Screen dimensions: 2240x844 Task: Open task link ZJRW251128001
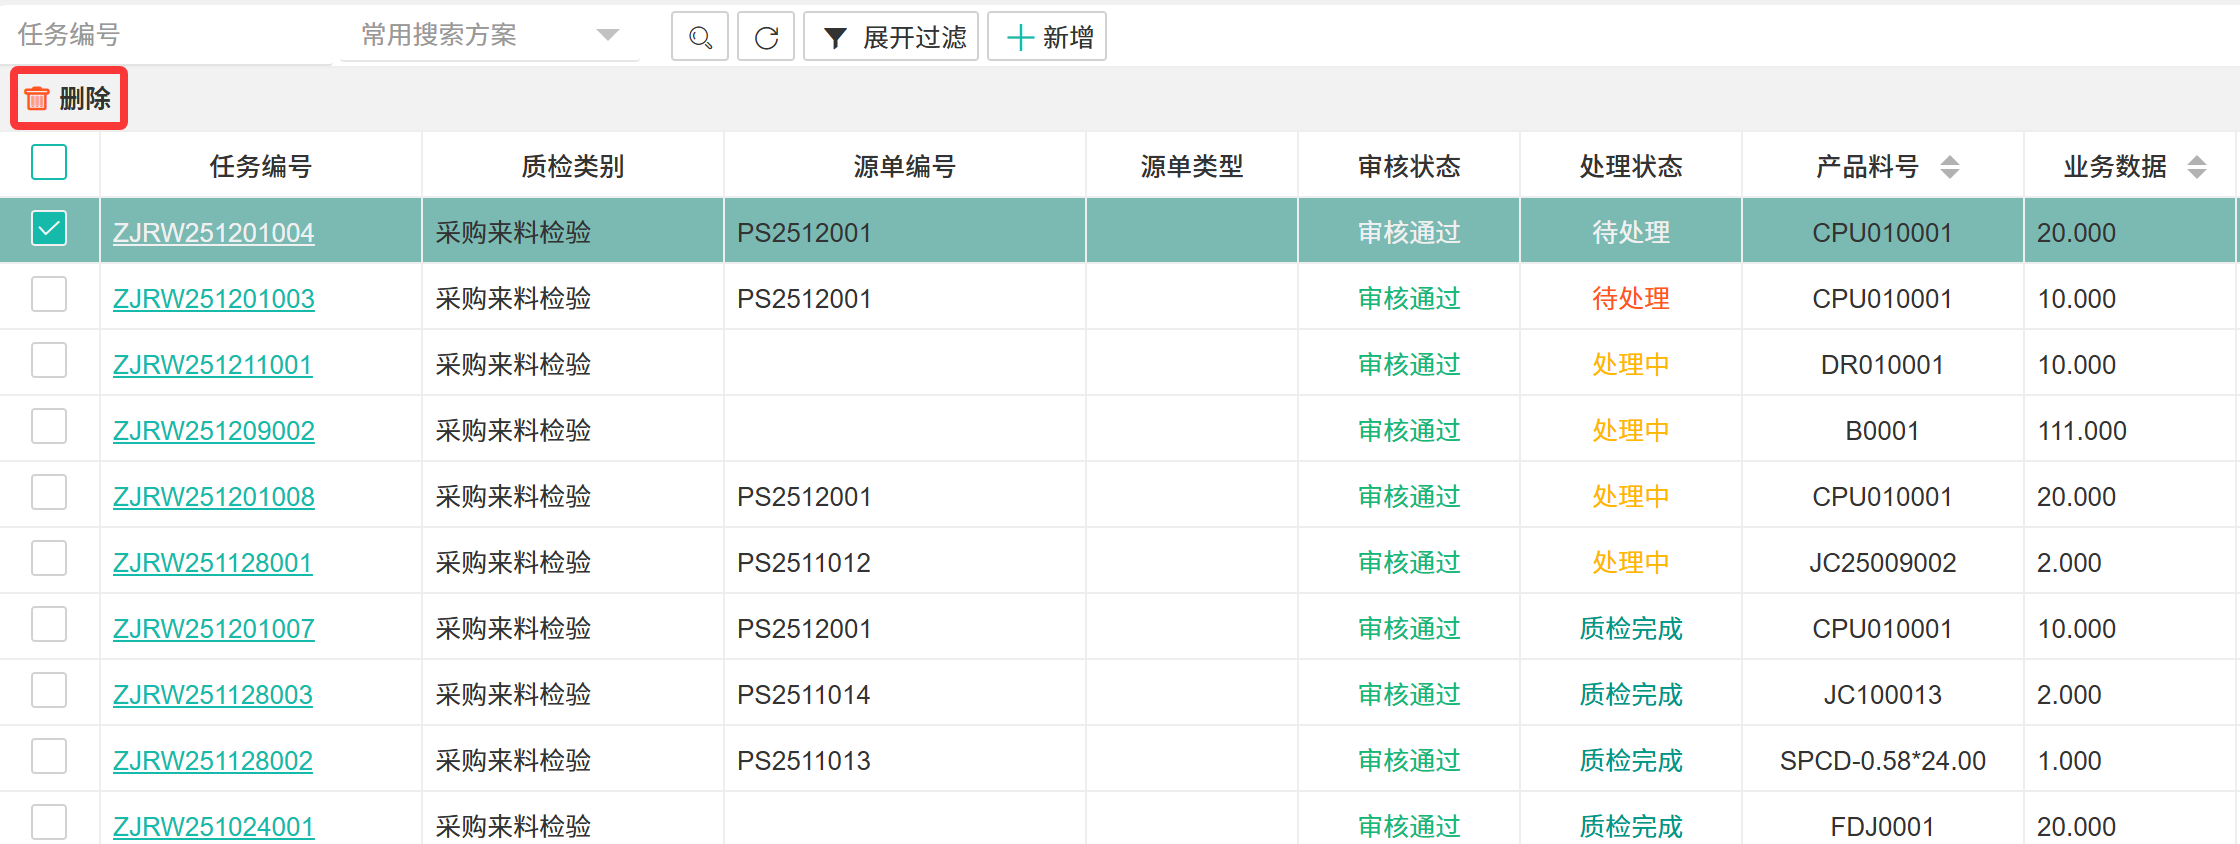(213, 563)
